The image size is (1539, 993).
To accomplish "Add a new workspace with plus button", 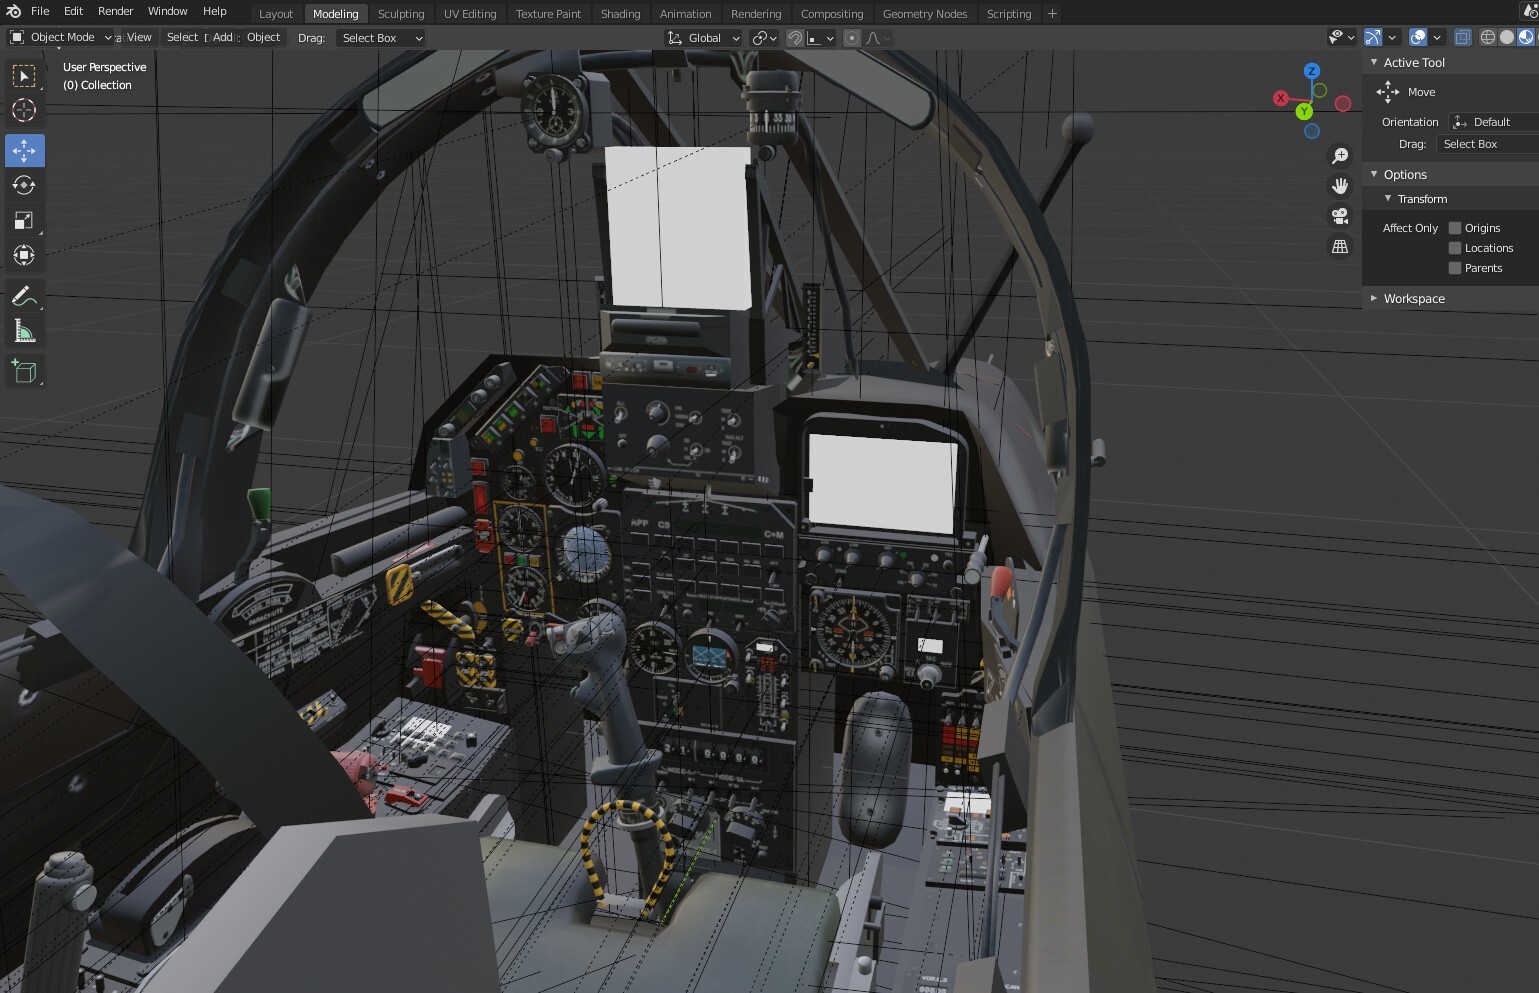I will pyautogui.click(x=1052, y=14).
